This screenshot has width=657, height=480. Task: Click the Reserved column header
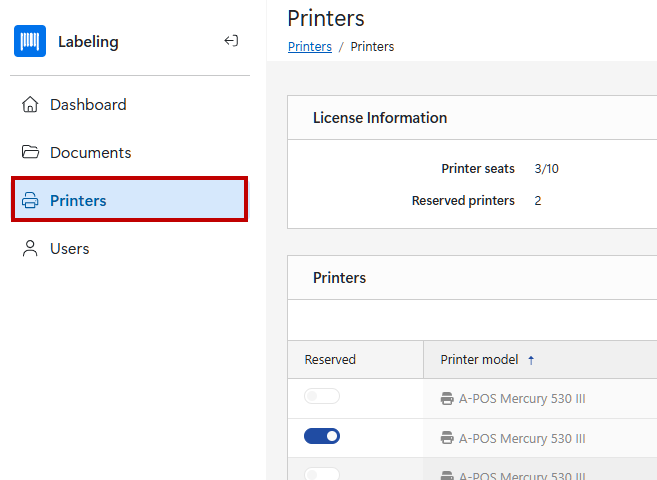pyautogui.click(x=330, y=360)
